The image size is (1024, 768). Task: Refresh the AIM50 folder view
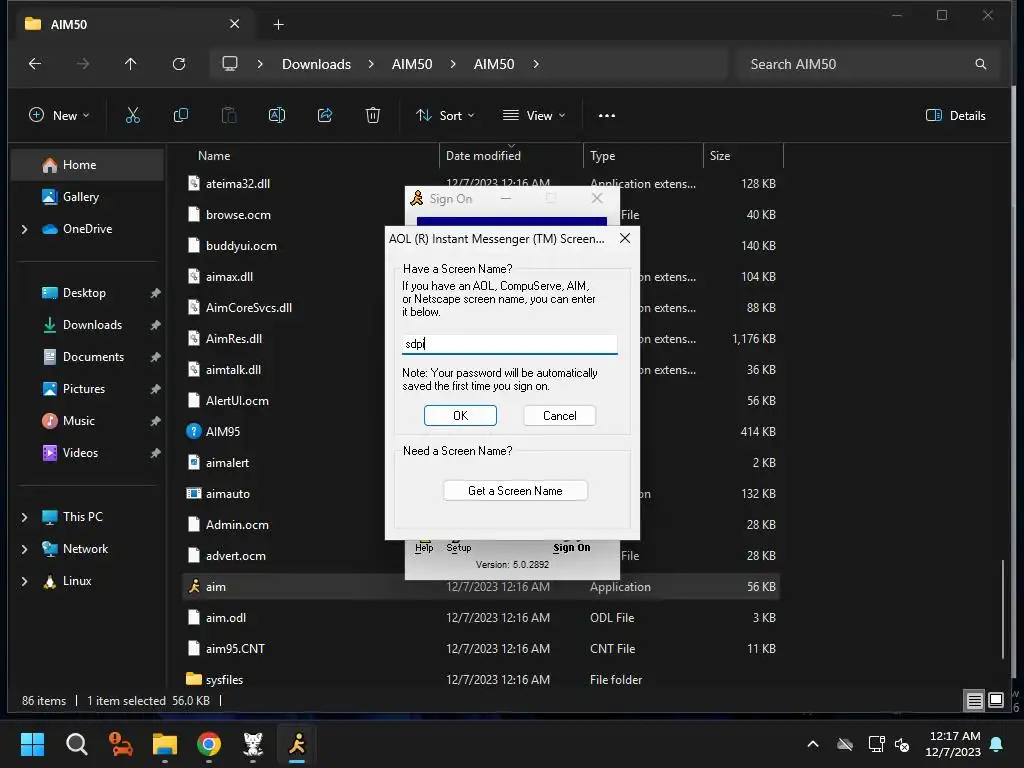click(179, 64)
